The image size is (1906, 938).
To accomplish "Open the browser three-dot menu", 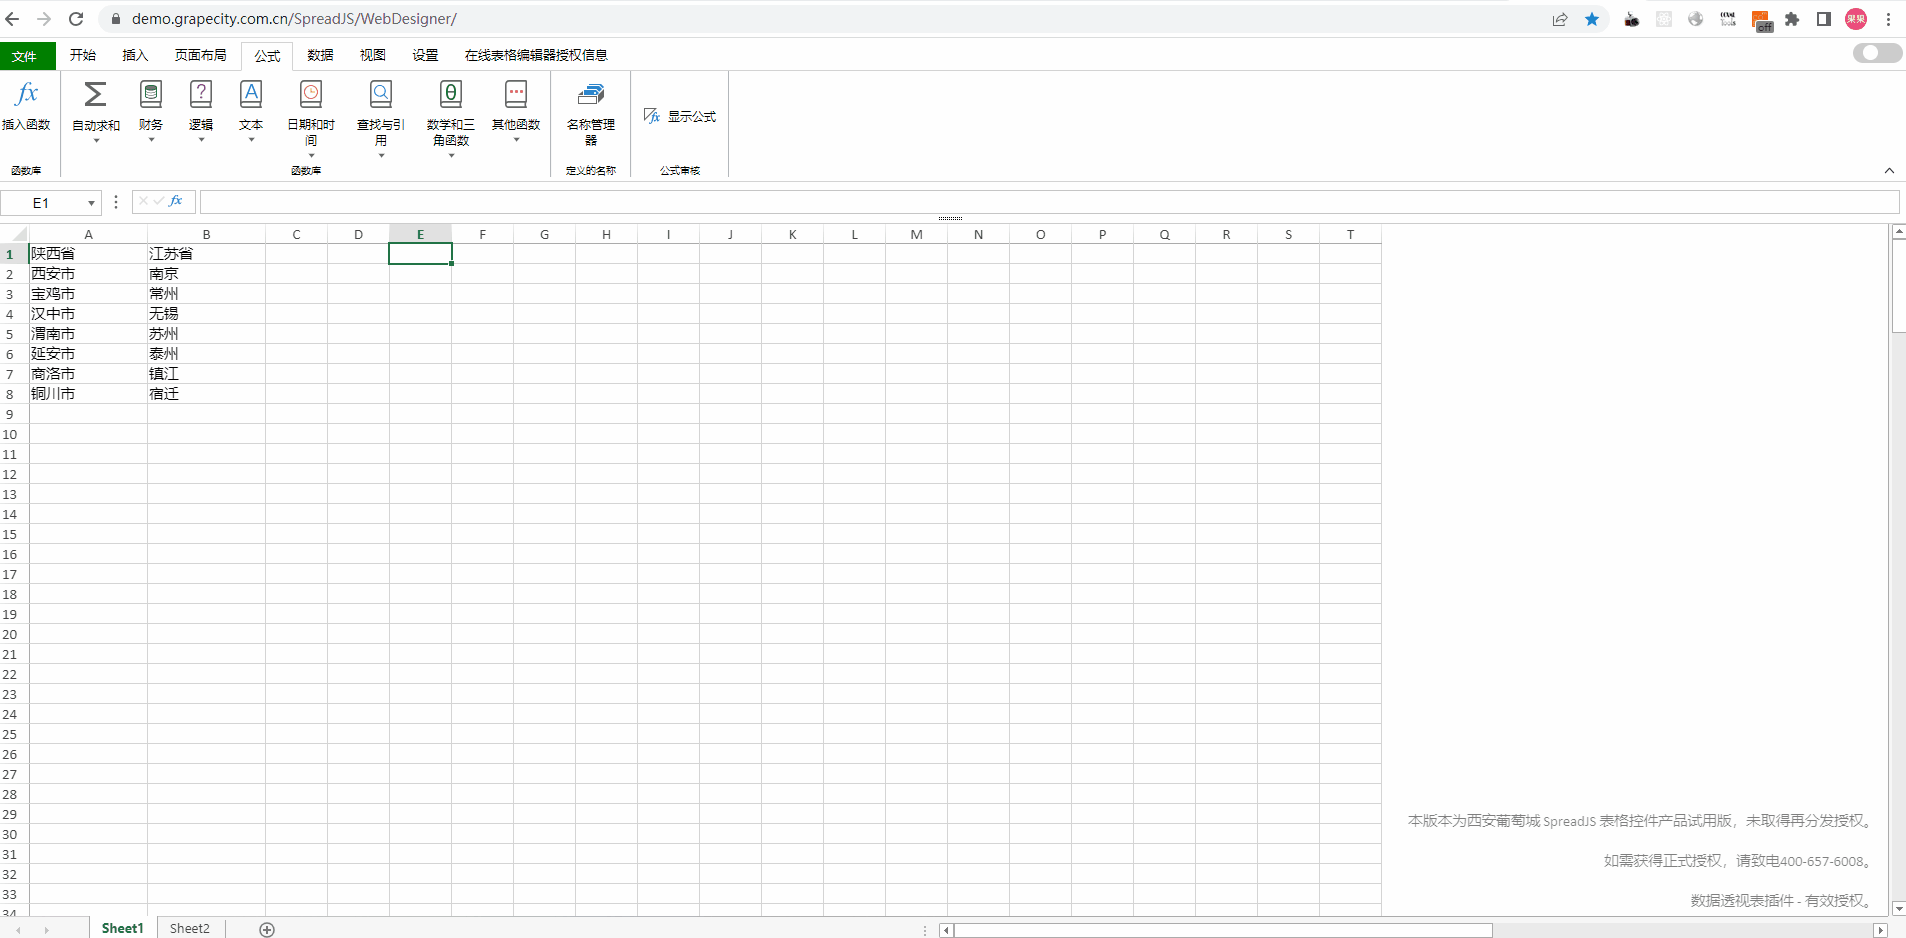I will [x=1888, y=19].
